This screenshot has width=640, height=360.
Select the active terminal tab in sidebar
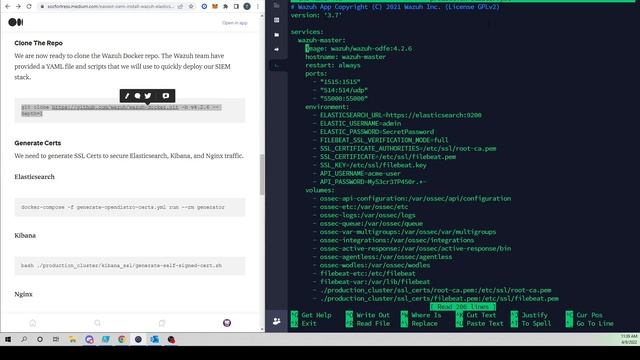click(x=277, y=66)
